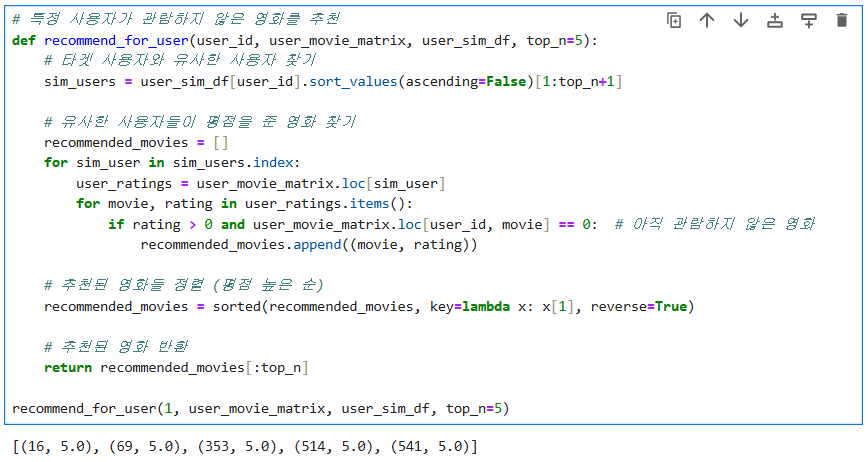
Task: Click the 'sorted(recommended_movies, key=lambda' line
Action: [369, 307]
